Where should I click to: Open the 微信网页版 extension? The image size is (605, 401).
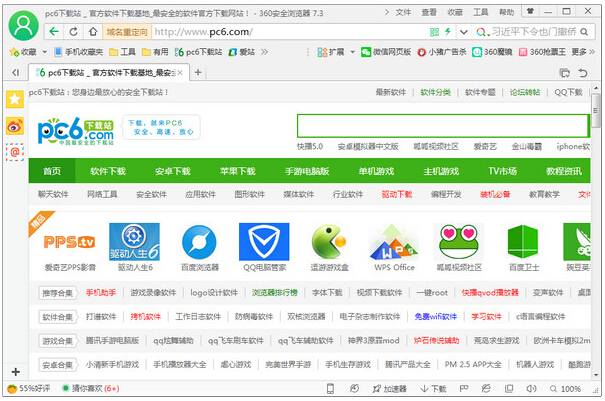tap(385, 52)
